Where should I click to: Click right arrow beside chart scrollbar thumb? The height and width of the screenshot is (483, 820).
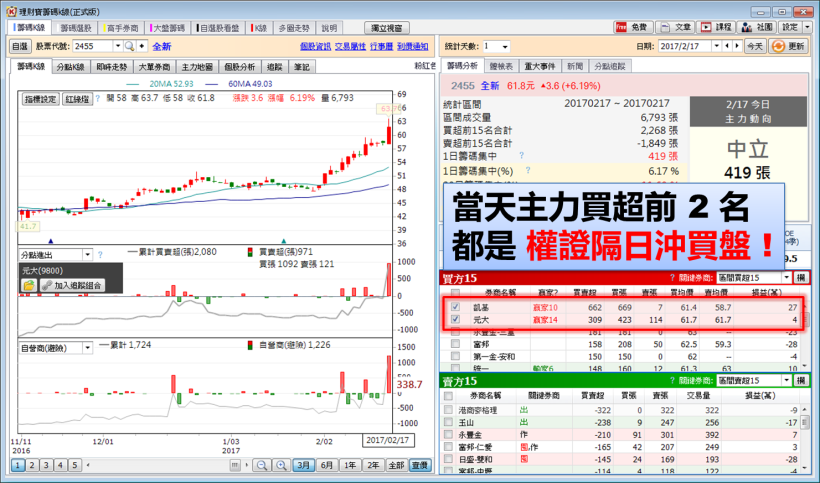[245, 465]
